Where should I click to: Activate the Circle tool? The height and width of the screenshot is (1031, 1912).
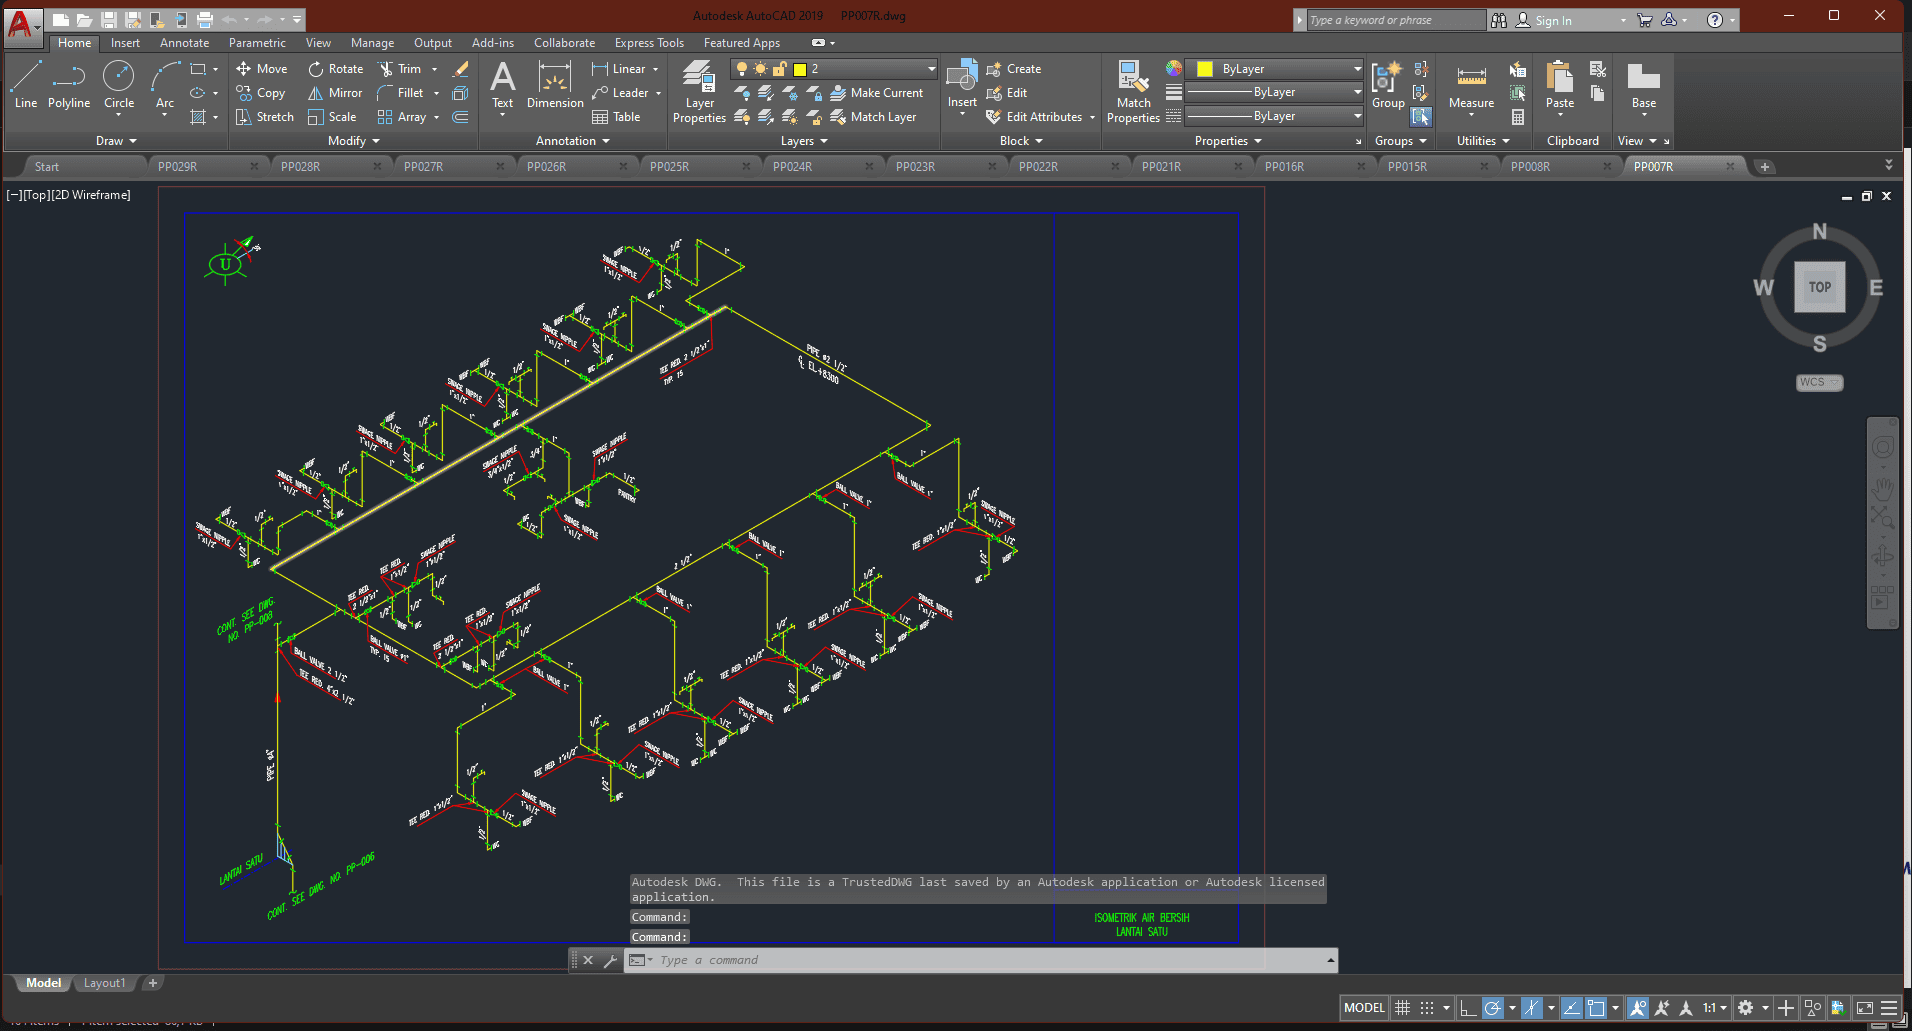tap(119, 84)
